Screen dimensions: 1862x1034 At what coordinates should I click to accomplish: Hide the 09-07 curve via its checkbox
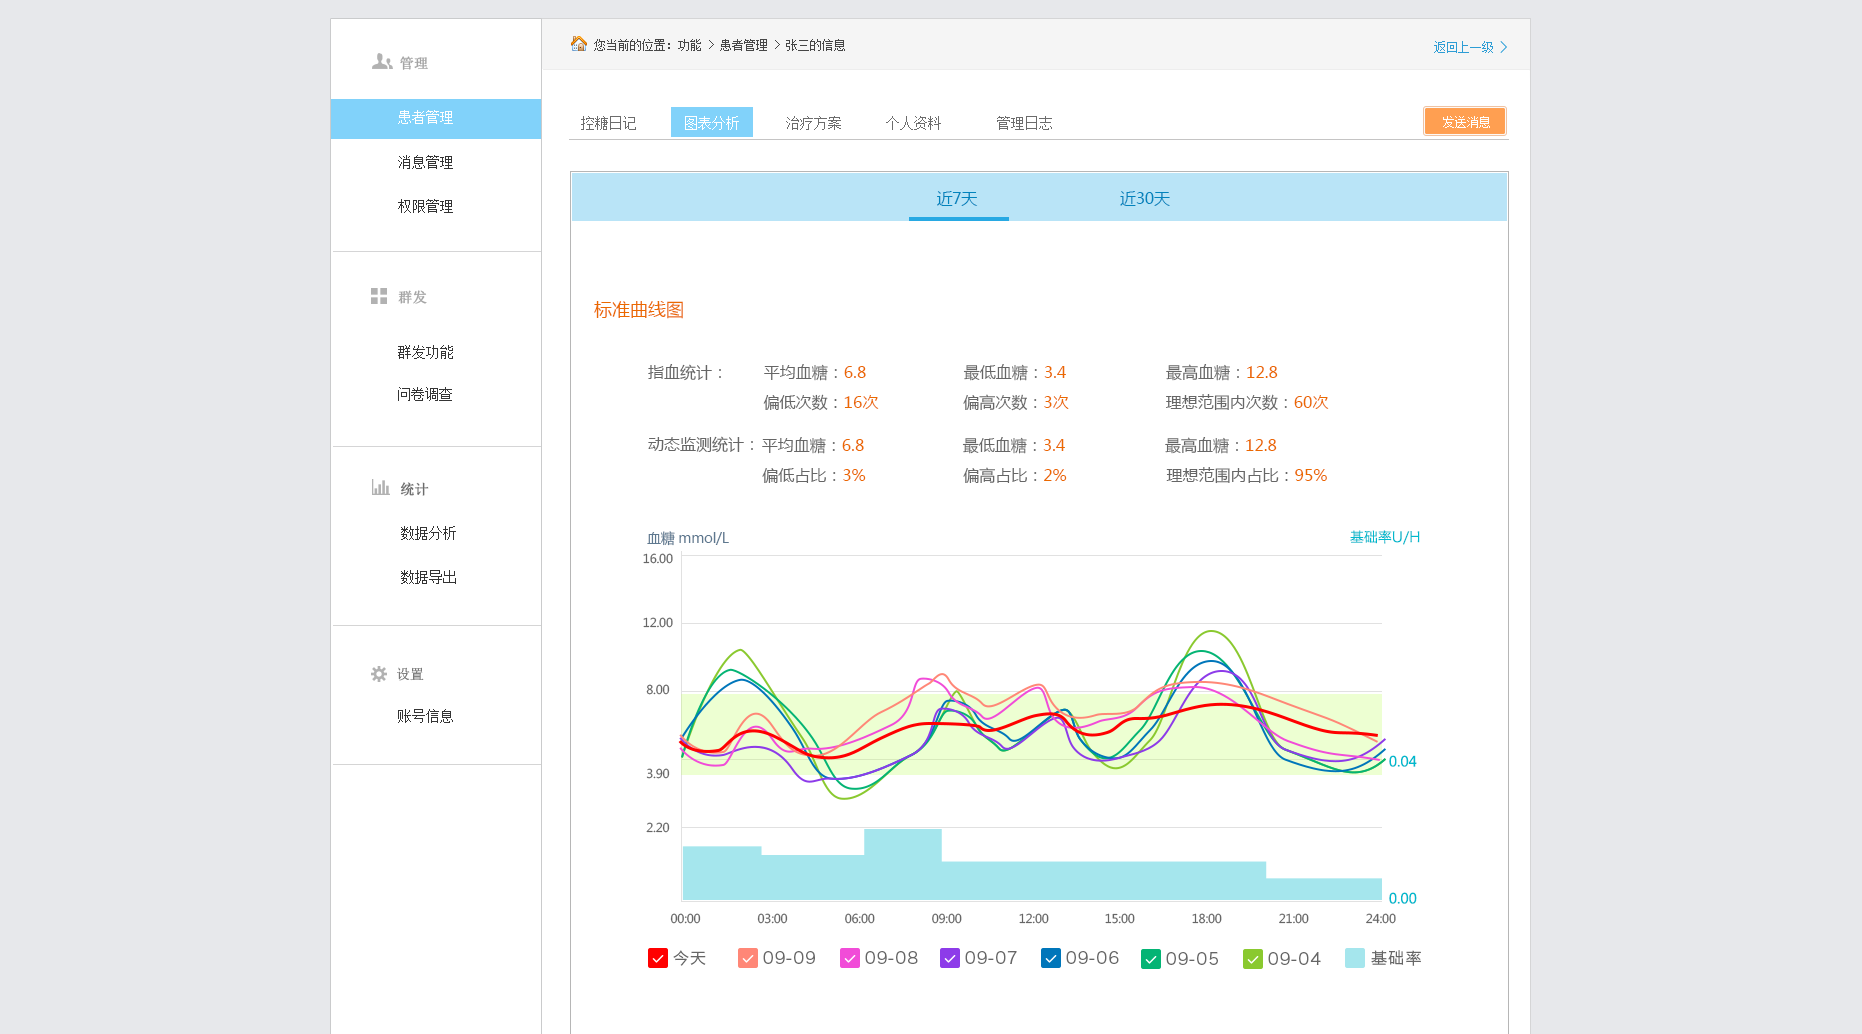click(x=950, y=958)
